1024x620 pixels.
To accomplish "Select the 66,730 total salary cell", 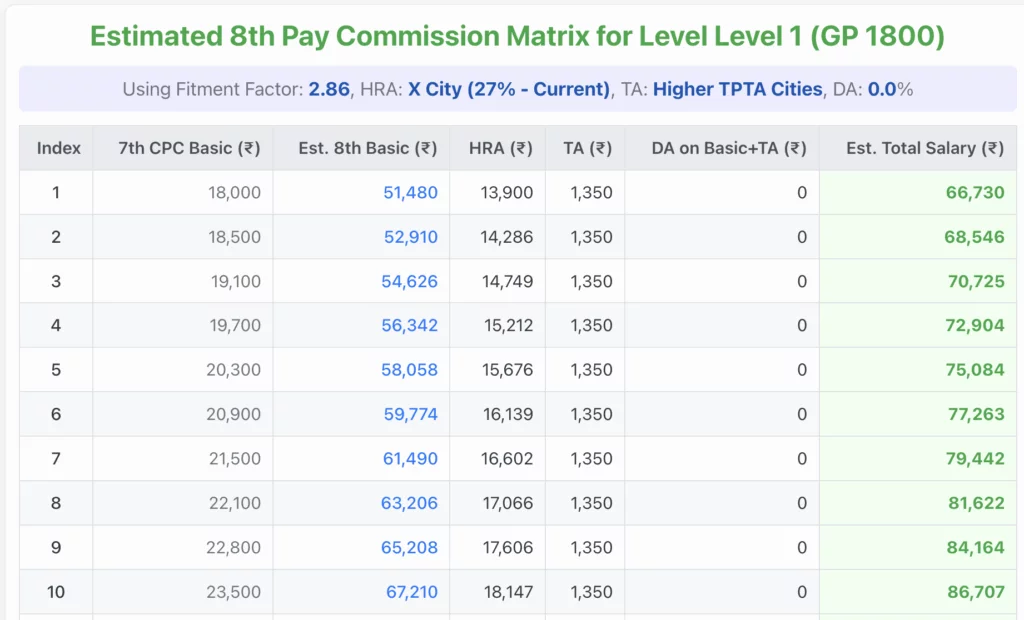I will tap(977, 192).
